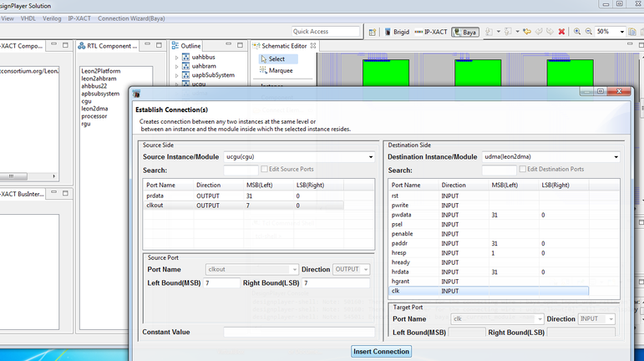Switch to the Brigid perspective
This screenshot has height=361, width=644.
click(397, 32)
